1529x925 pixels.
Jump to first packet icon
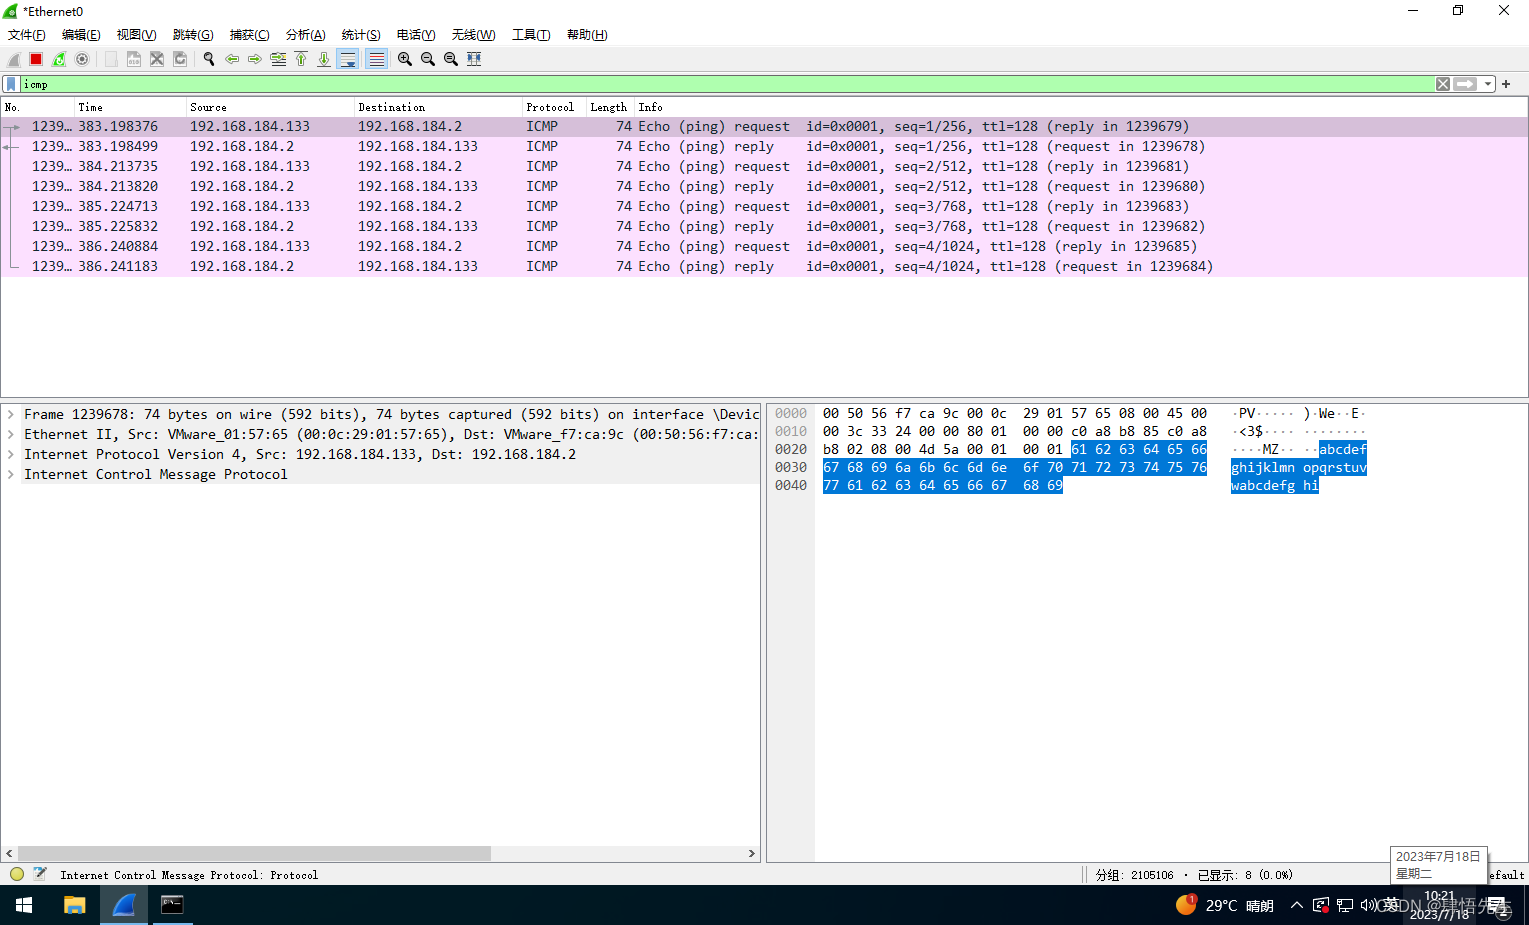pos(301,59)
